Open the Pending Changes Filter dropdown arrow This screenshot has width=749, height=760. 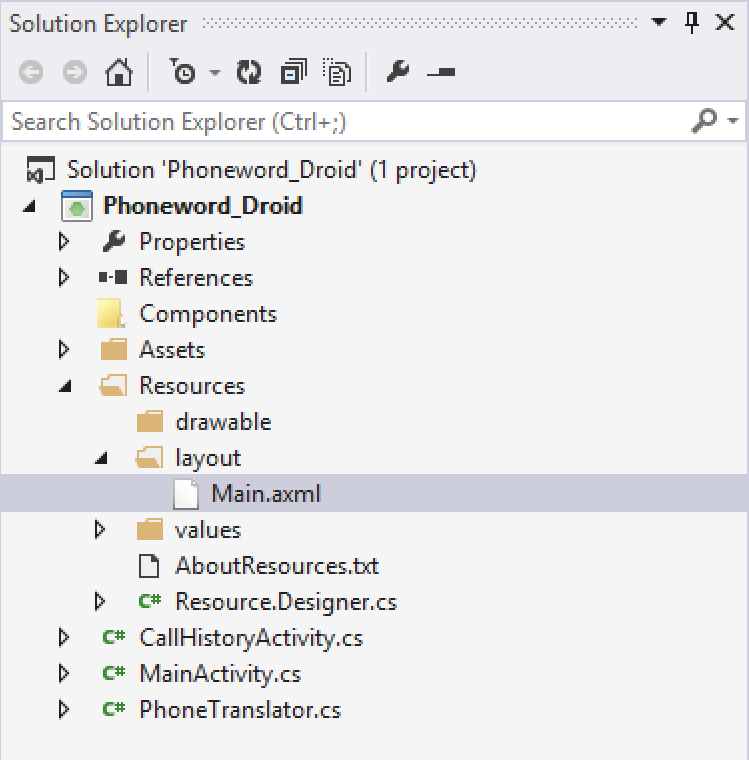tap(214, 73)
